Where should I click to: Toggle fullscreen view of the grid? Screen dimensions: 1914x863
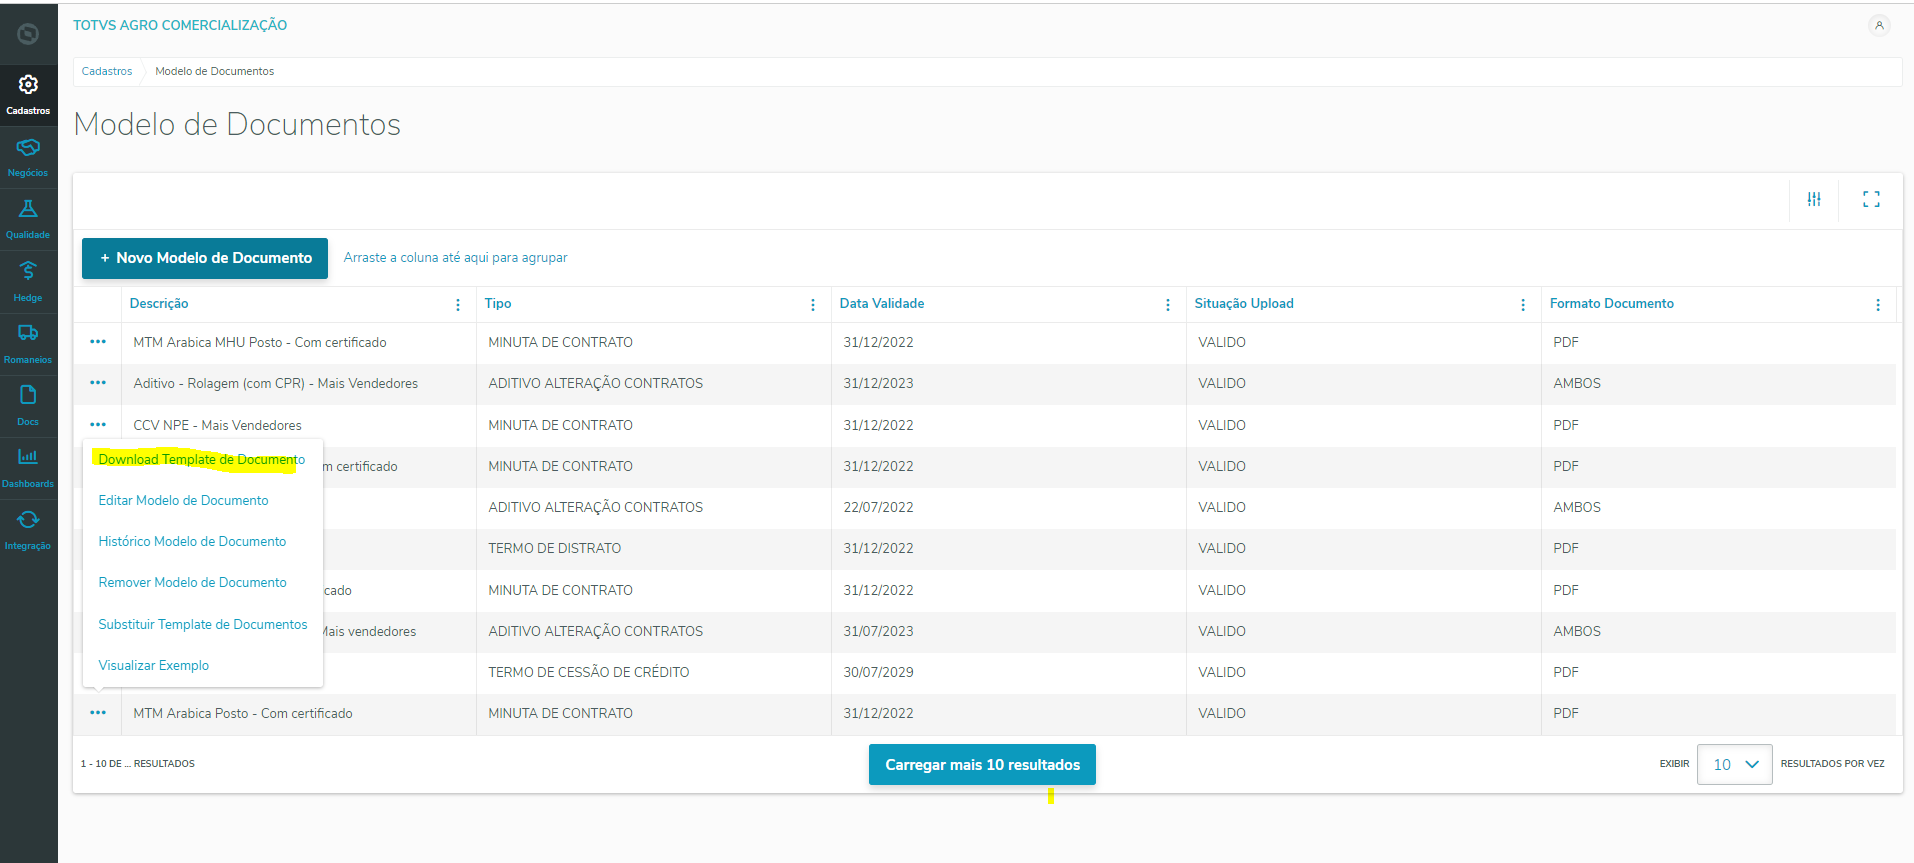(1871, 200)
